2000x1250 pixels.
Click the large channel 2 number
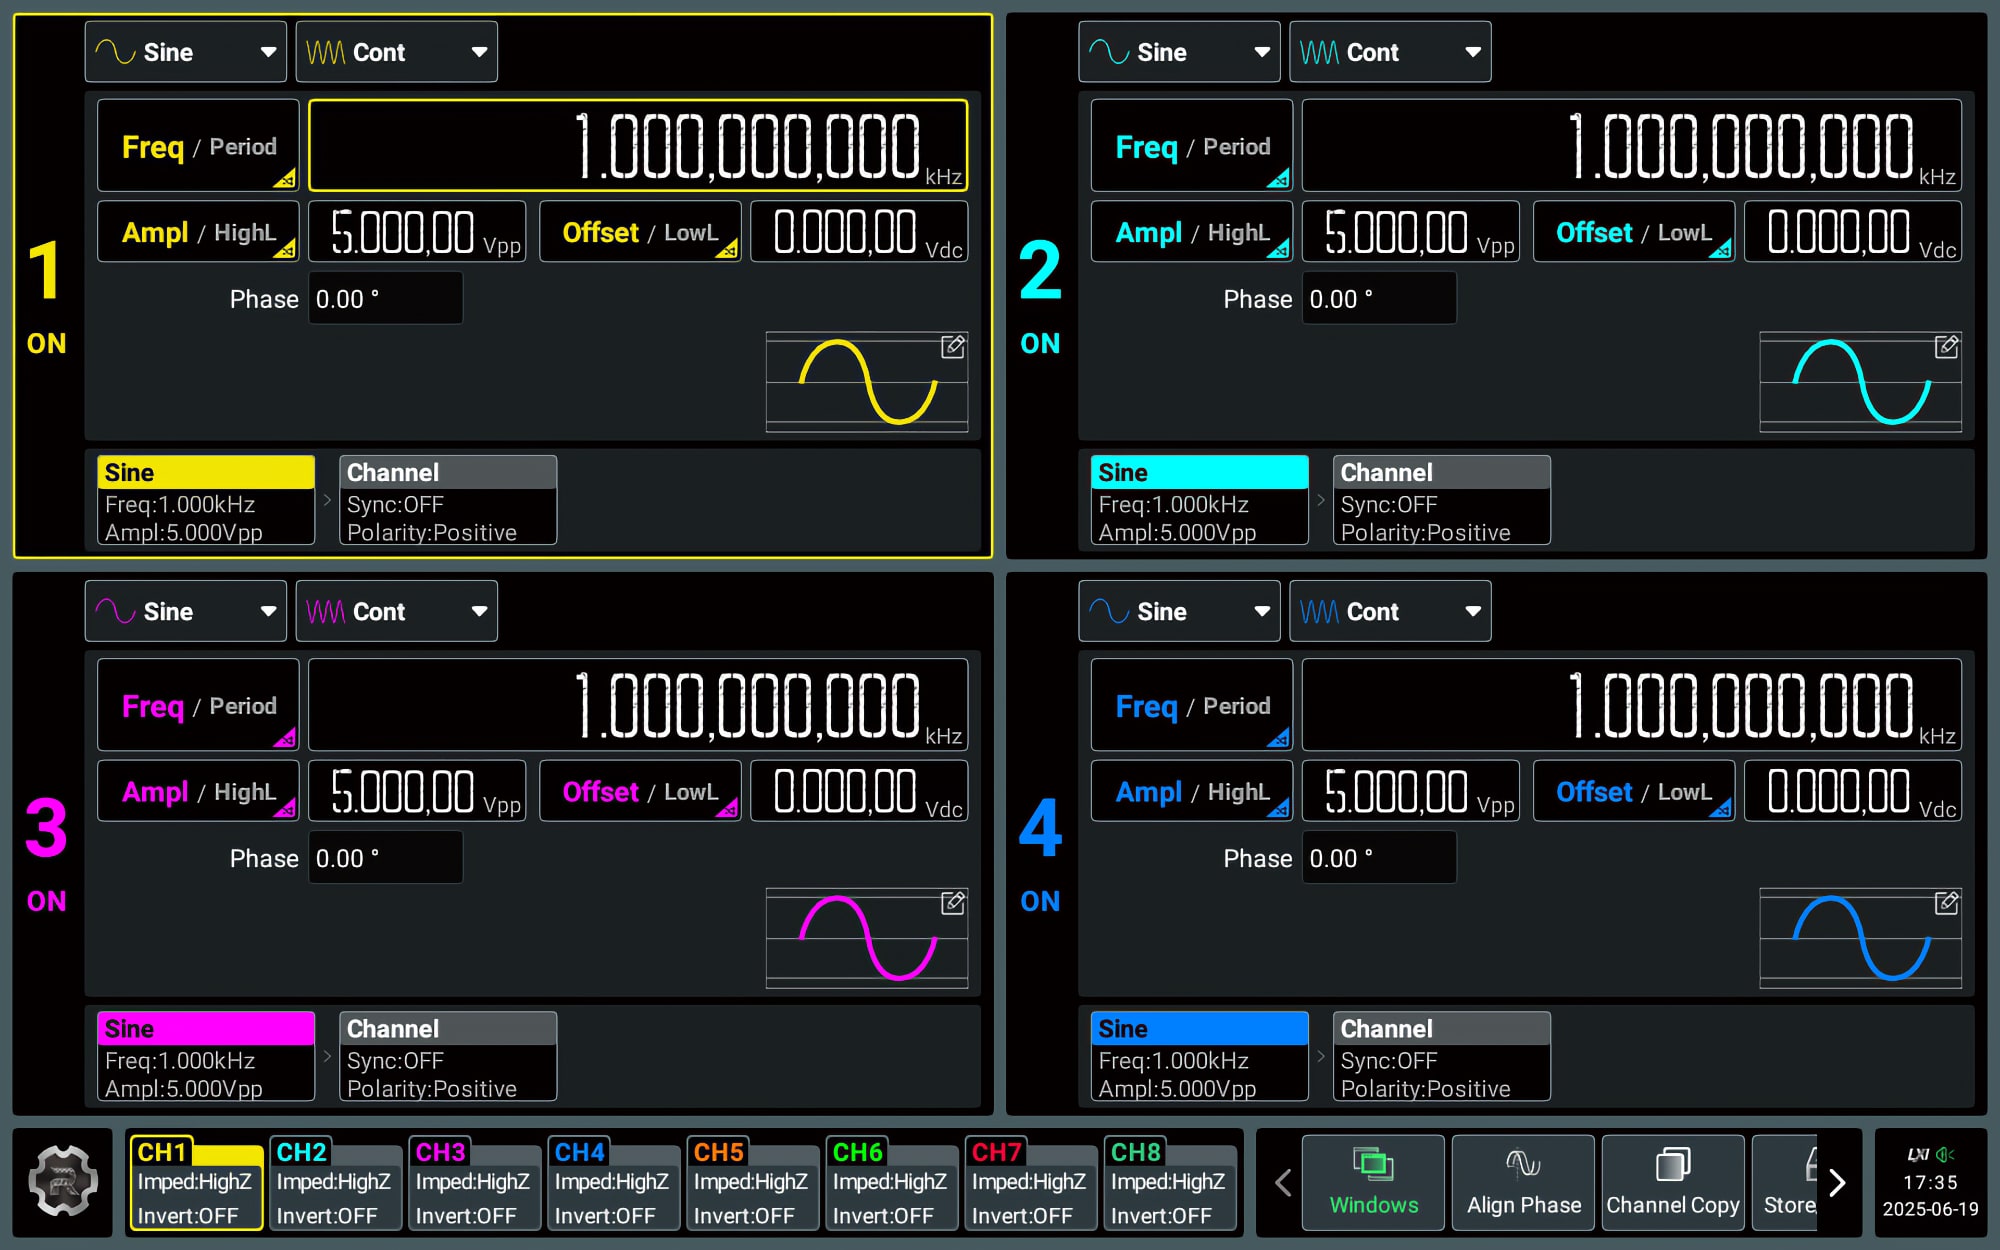(x=1040, y=270)
